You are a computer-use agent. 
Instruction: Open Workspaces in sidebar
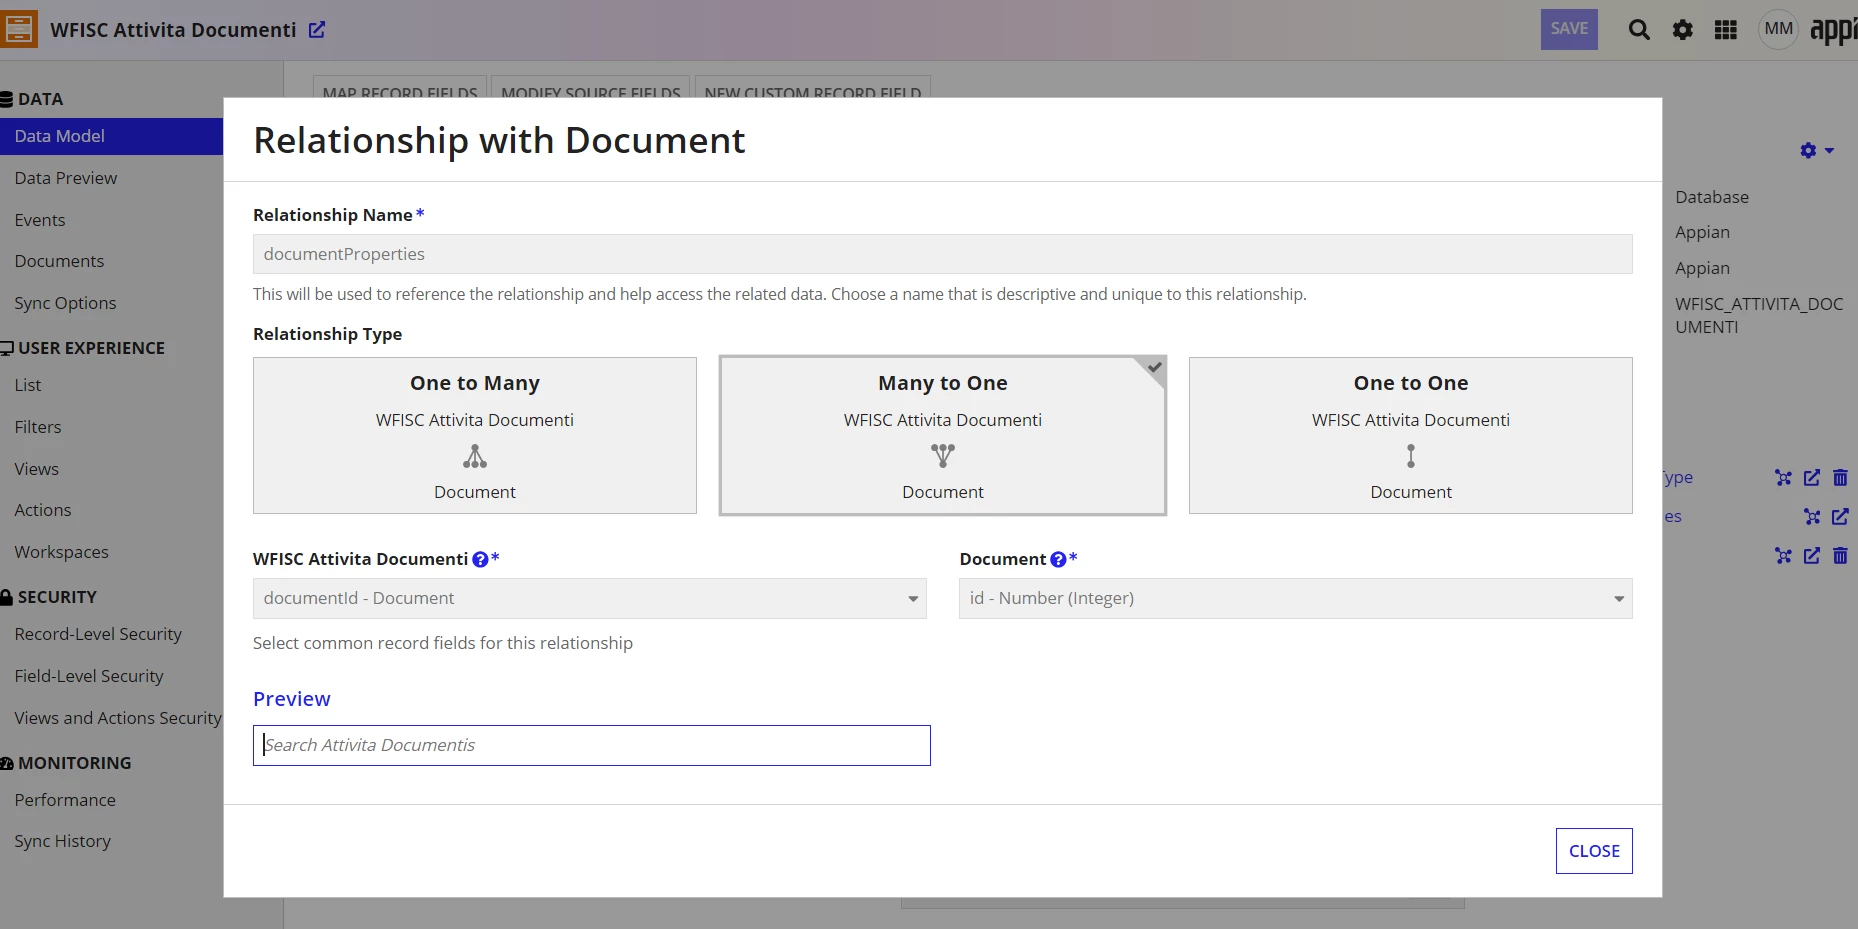[62, 552]
